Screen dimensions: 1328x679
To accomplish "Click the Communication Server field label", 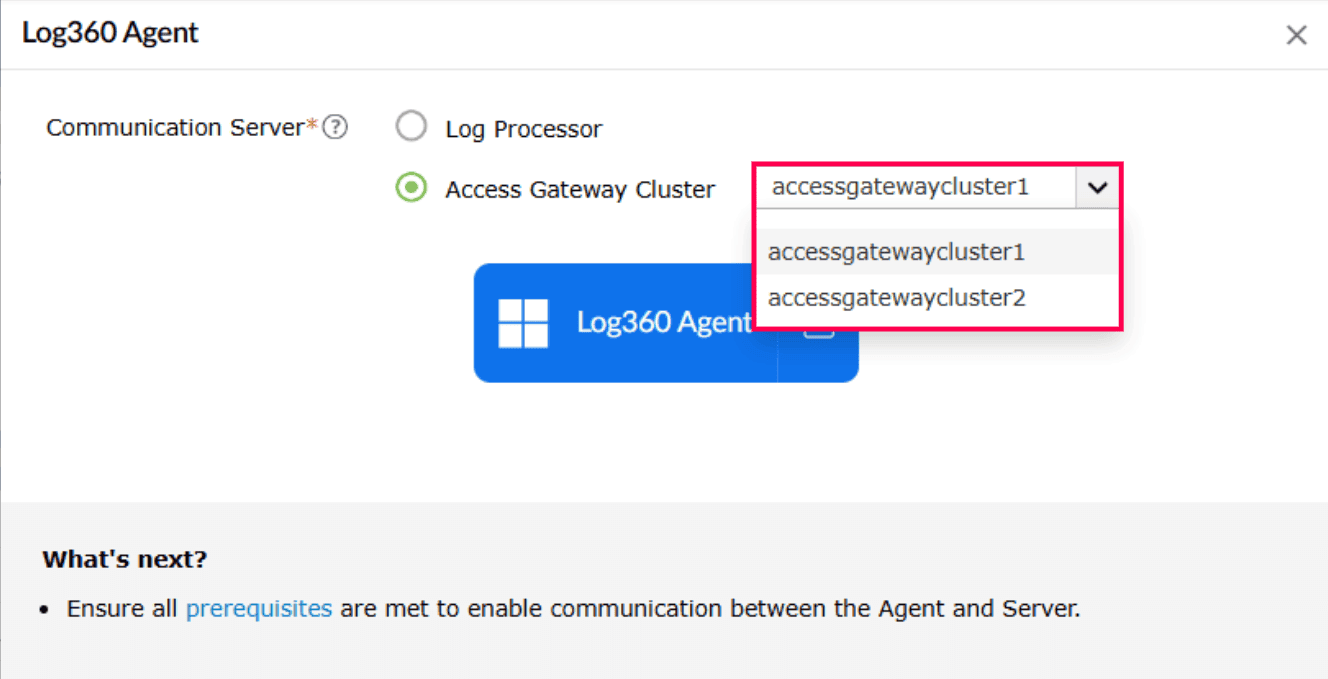I will [x=175, y=128].
